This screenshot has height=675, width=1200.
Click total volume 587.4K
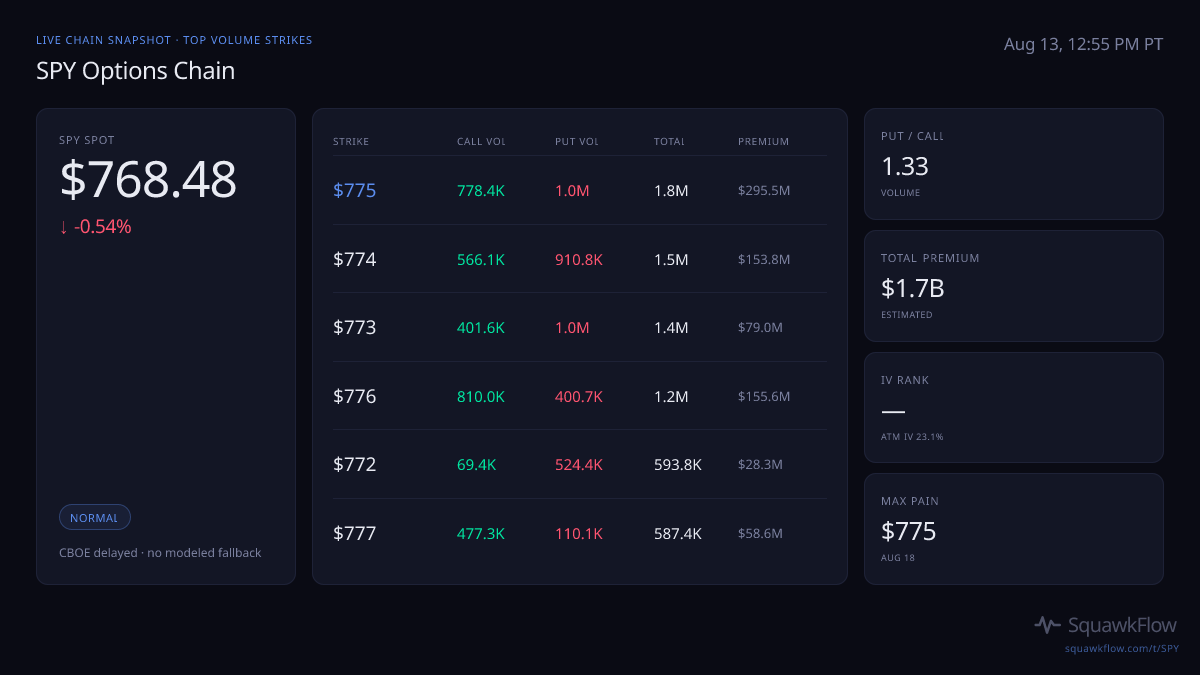(x=678, y=533)
